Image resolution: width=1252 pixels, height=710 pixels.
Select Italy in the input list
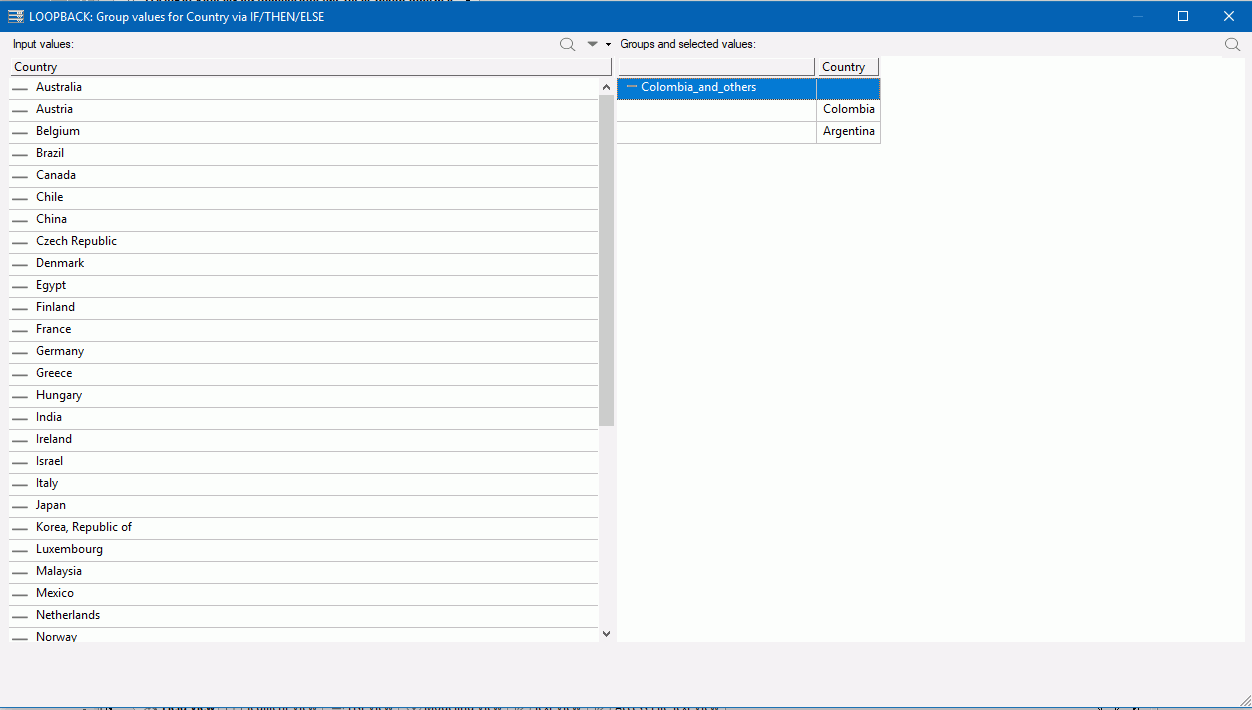(304, 484)
